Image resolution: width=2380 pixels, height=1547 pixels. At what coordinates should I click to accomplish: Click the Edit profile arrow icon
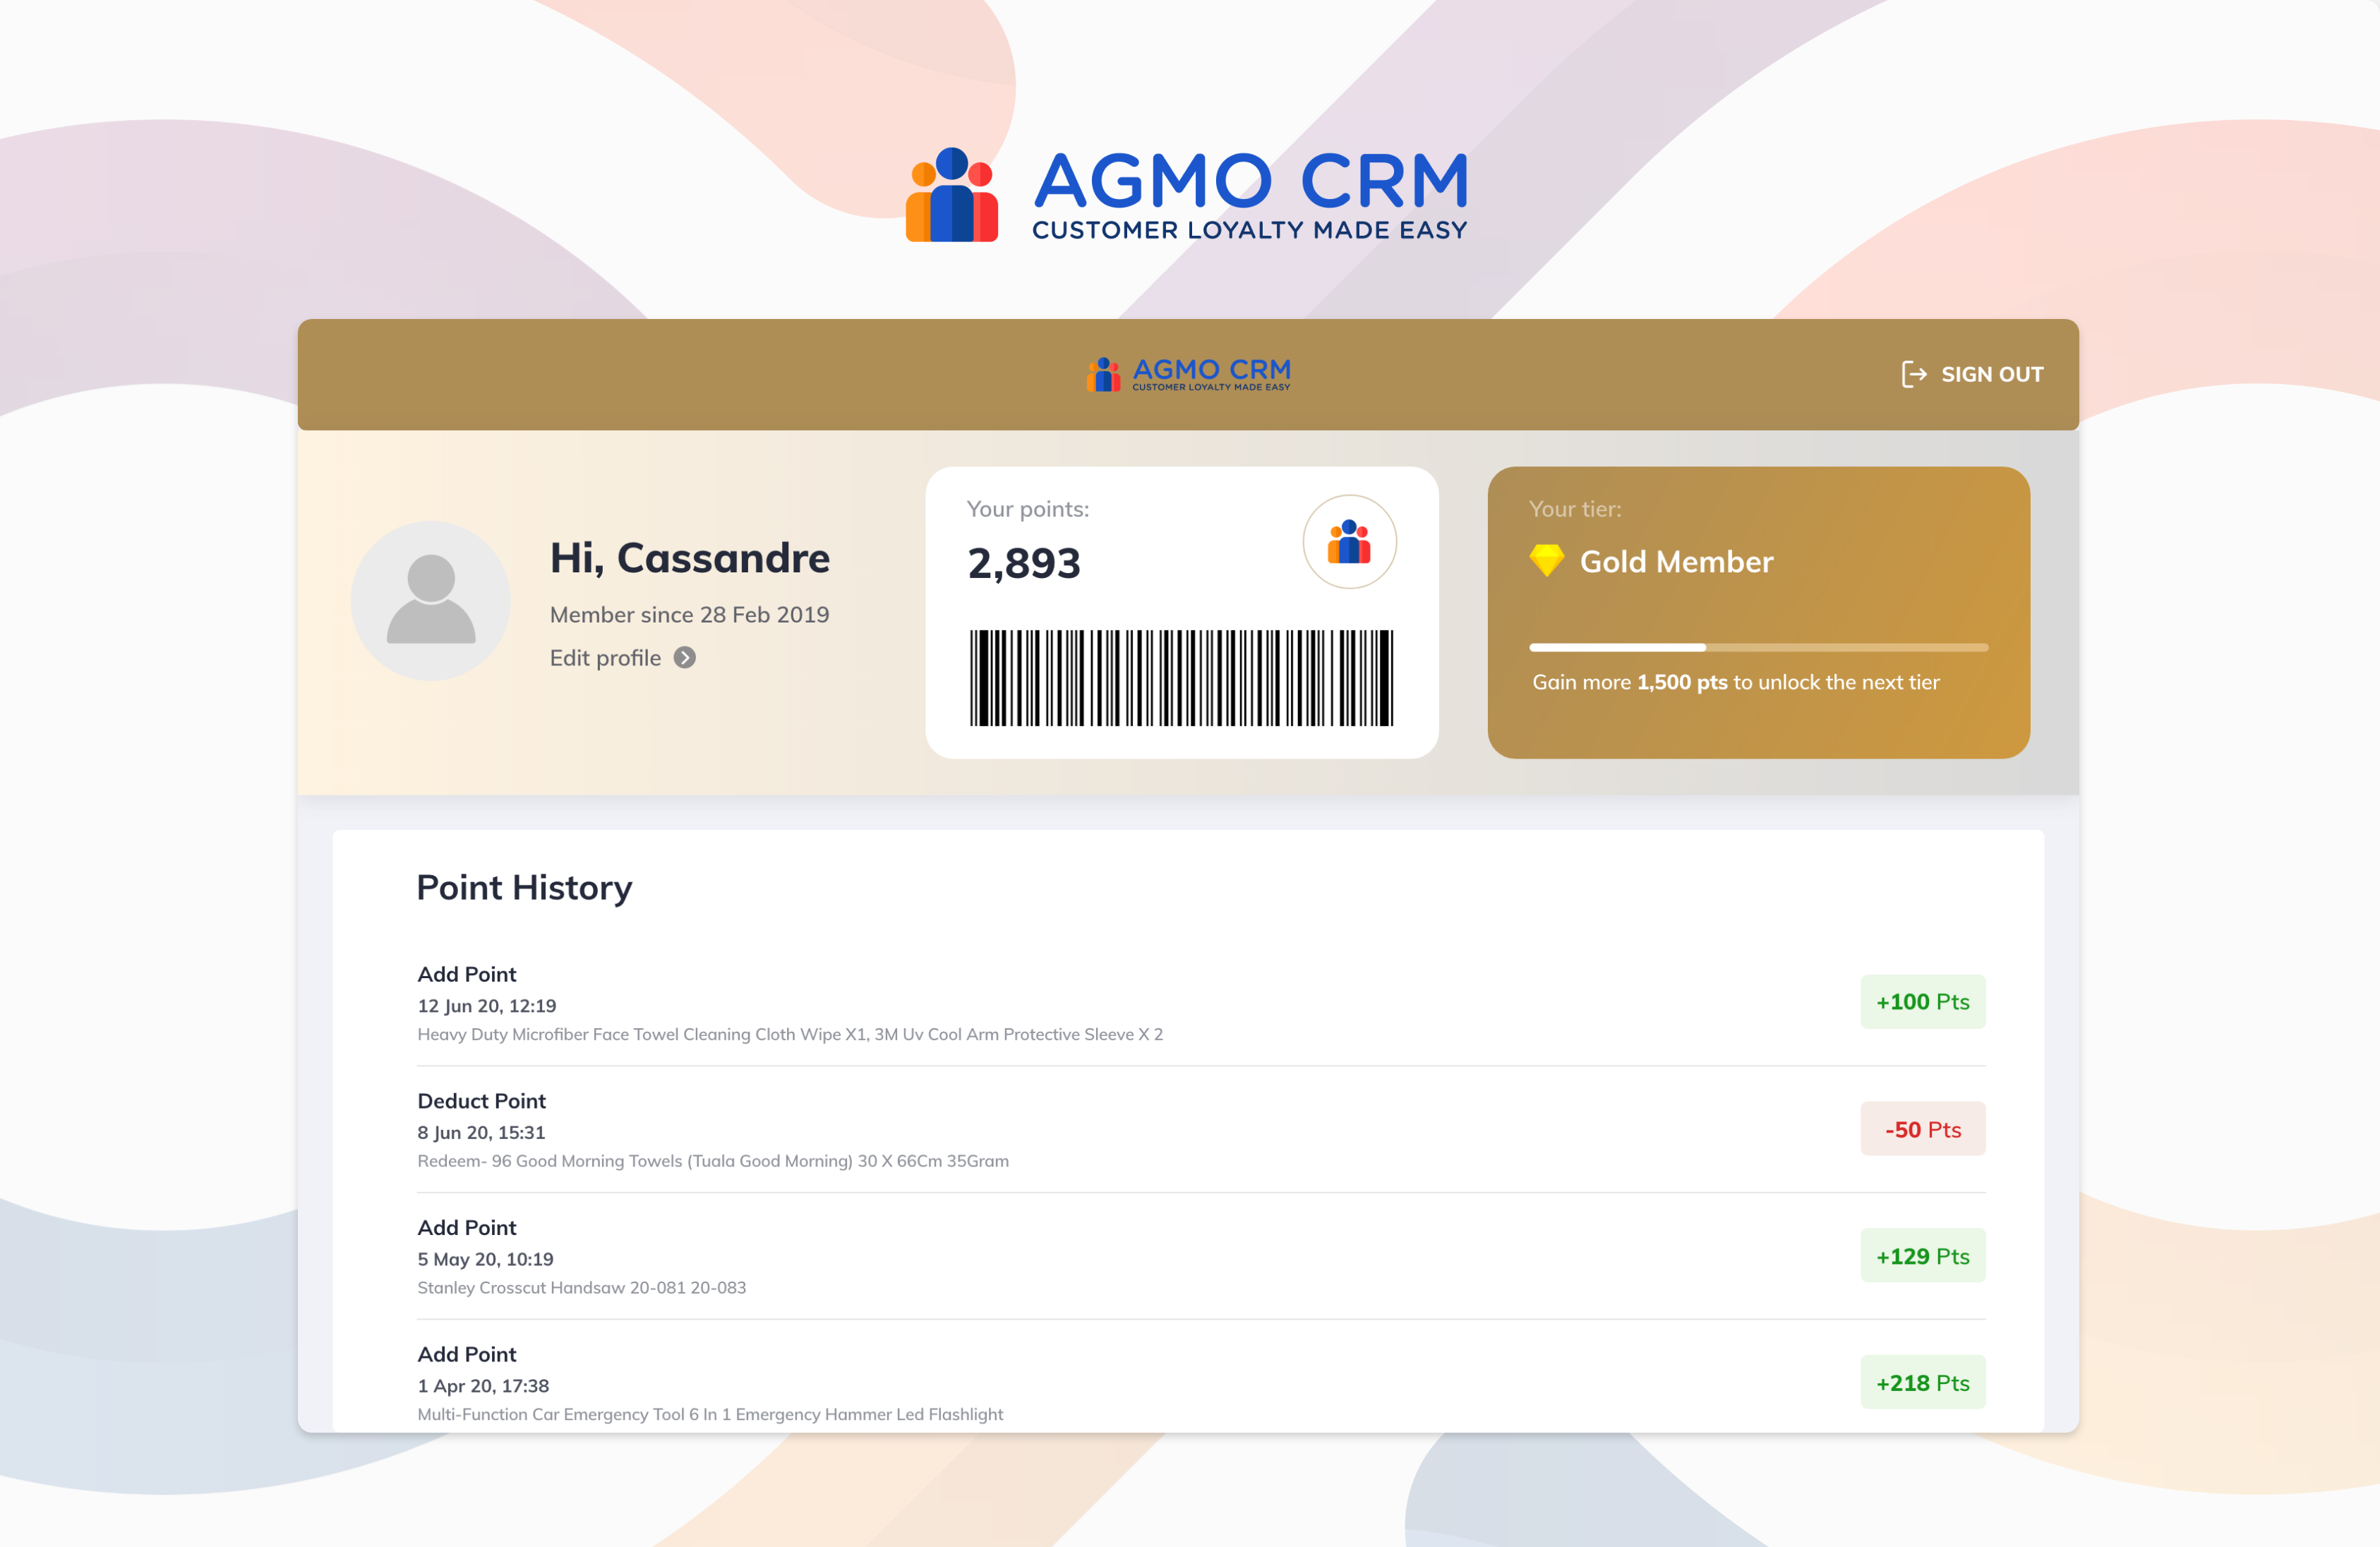pyautogui.click(x=684, y=658)
